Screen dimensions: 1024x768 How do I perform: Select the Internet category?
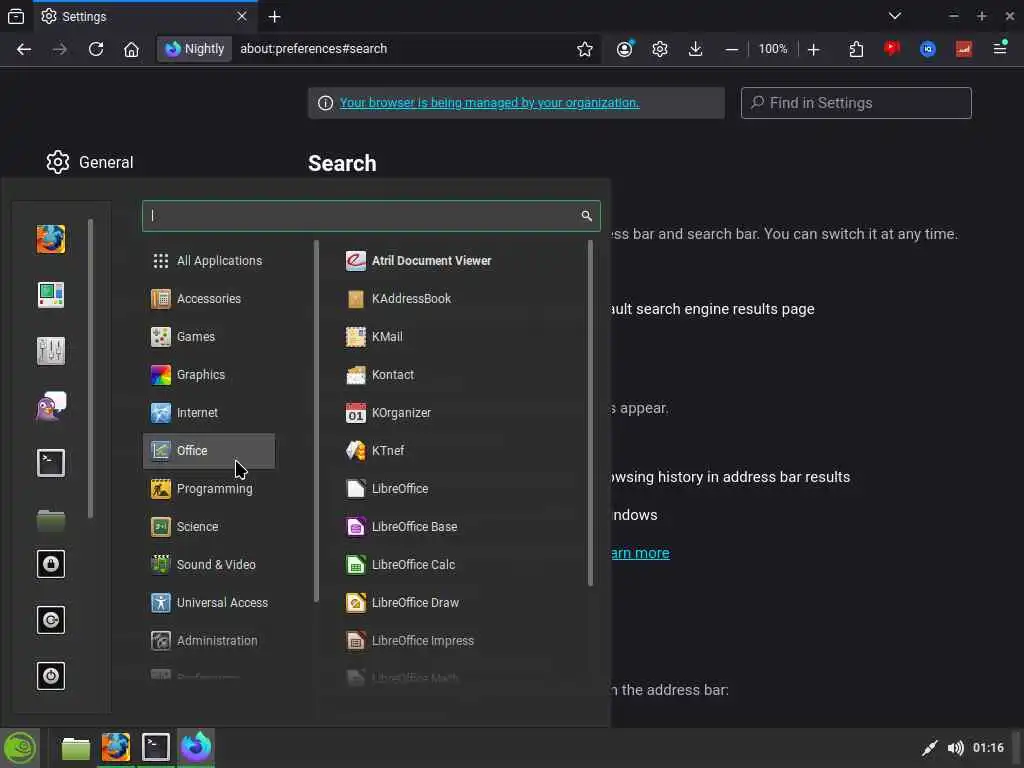tap(209, 413)
